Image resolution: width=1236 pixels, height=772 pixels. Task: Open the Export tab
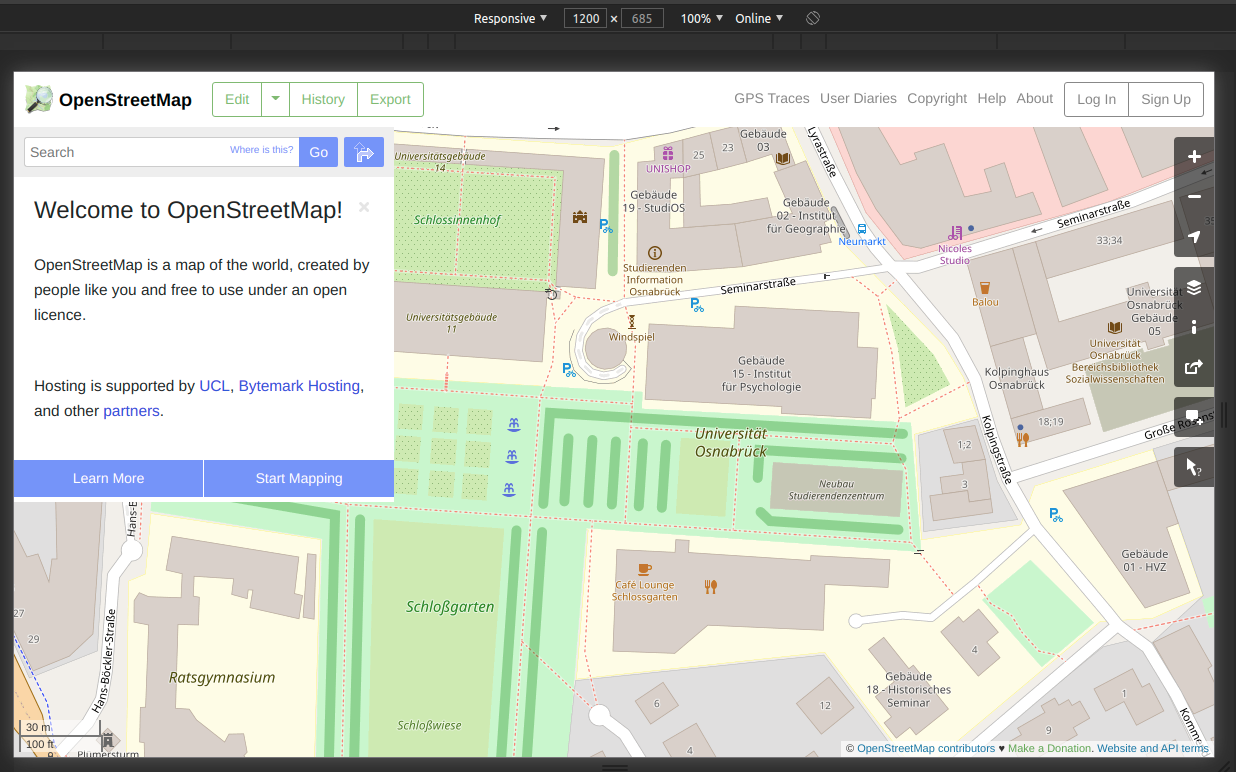coord(390,99)
